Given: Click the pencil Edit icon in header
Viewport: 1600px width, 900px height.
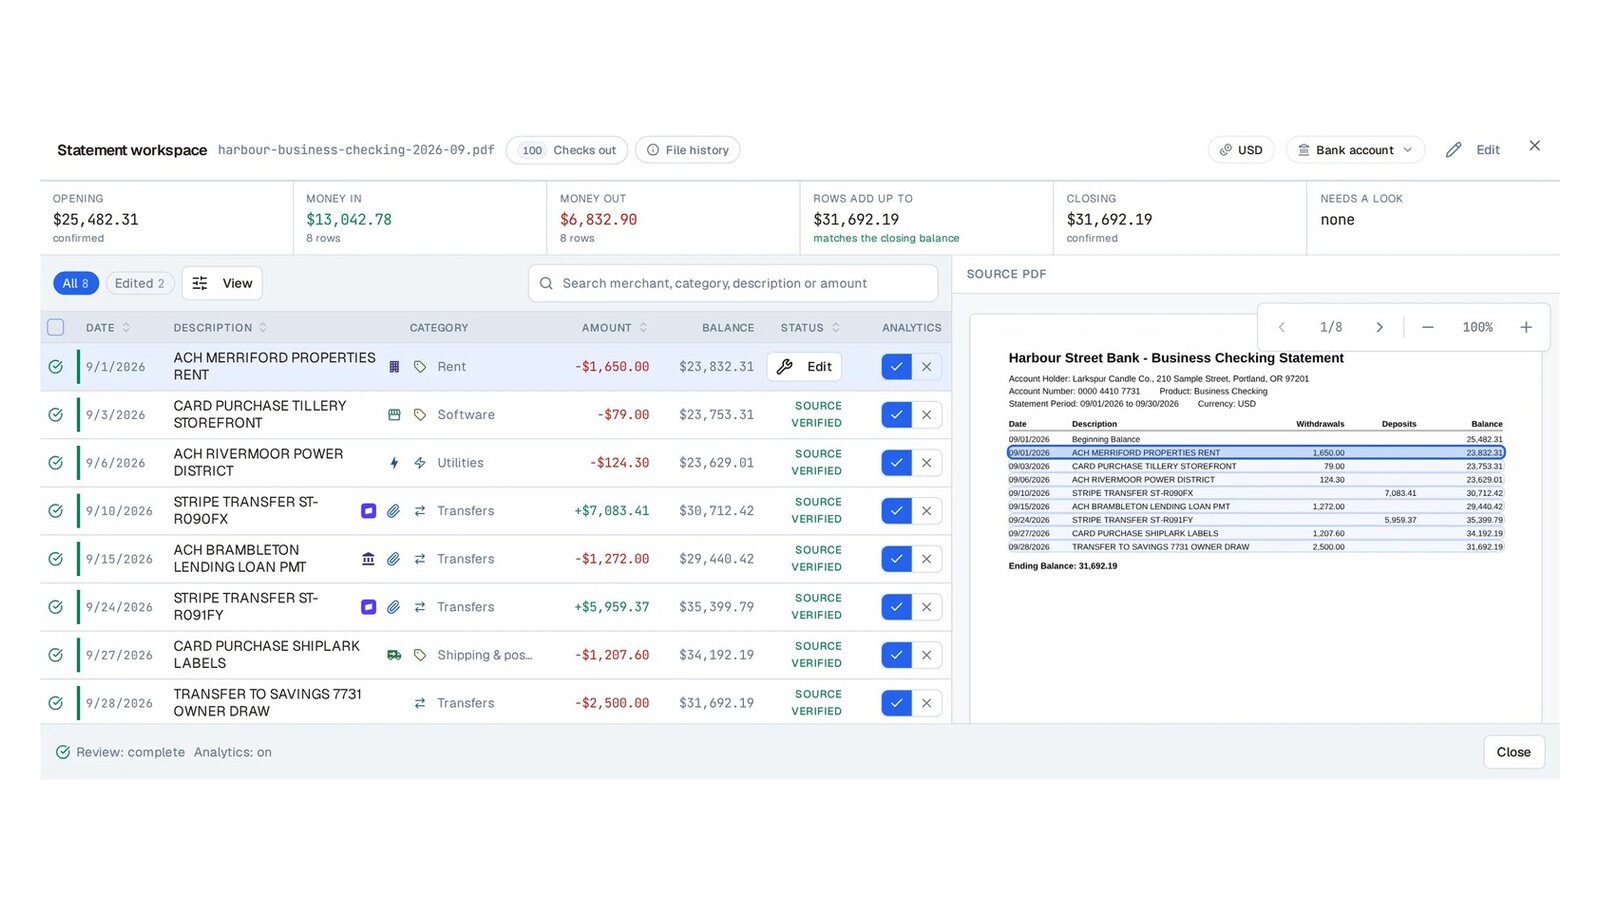Looking at the screenshot, I should click(x=1454, y=150).
